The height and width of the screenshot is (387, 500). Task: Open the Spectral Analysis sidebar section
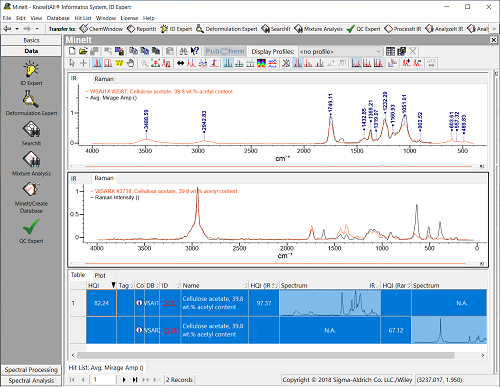[31, 380]
